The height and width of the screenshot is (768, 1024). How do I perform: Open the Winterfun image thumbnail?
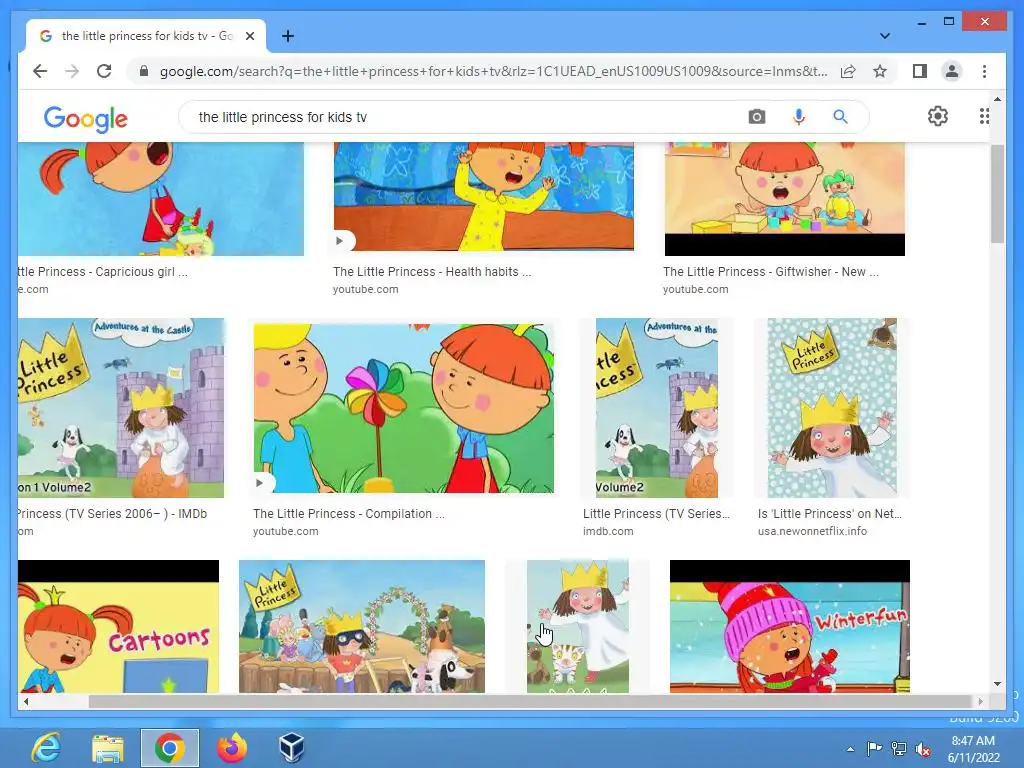click(x=790, y=626)
